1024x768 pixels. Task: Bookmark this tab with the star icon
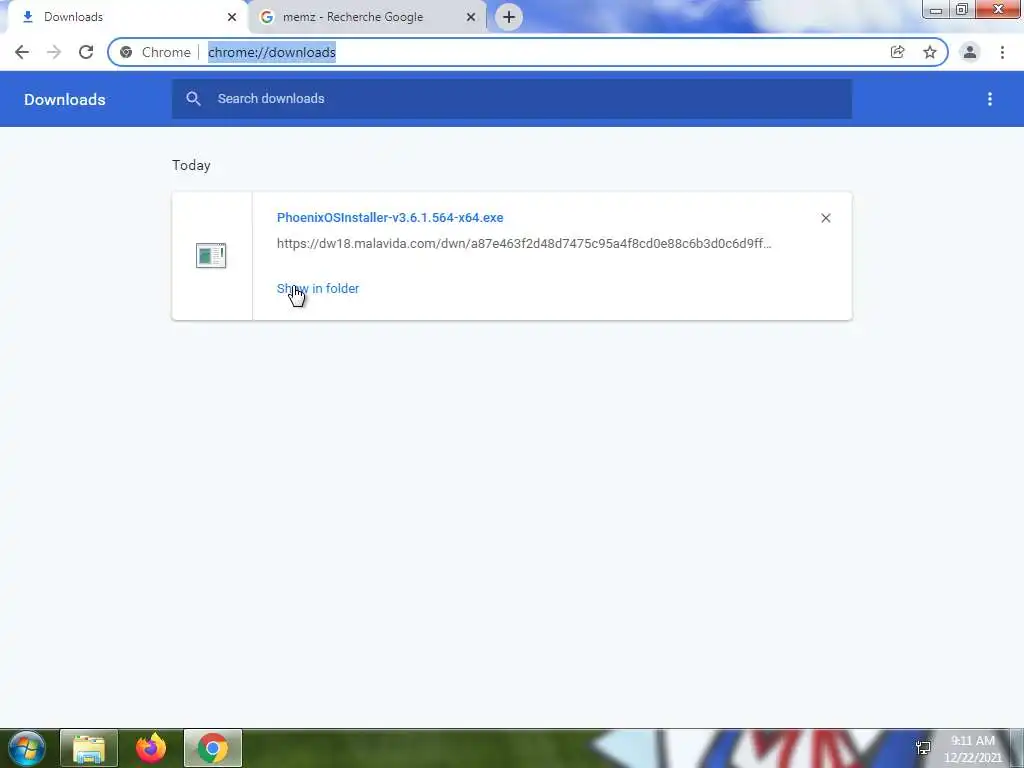(929, 52)
